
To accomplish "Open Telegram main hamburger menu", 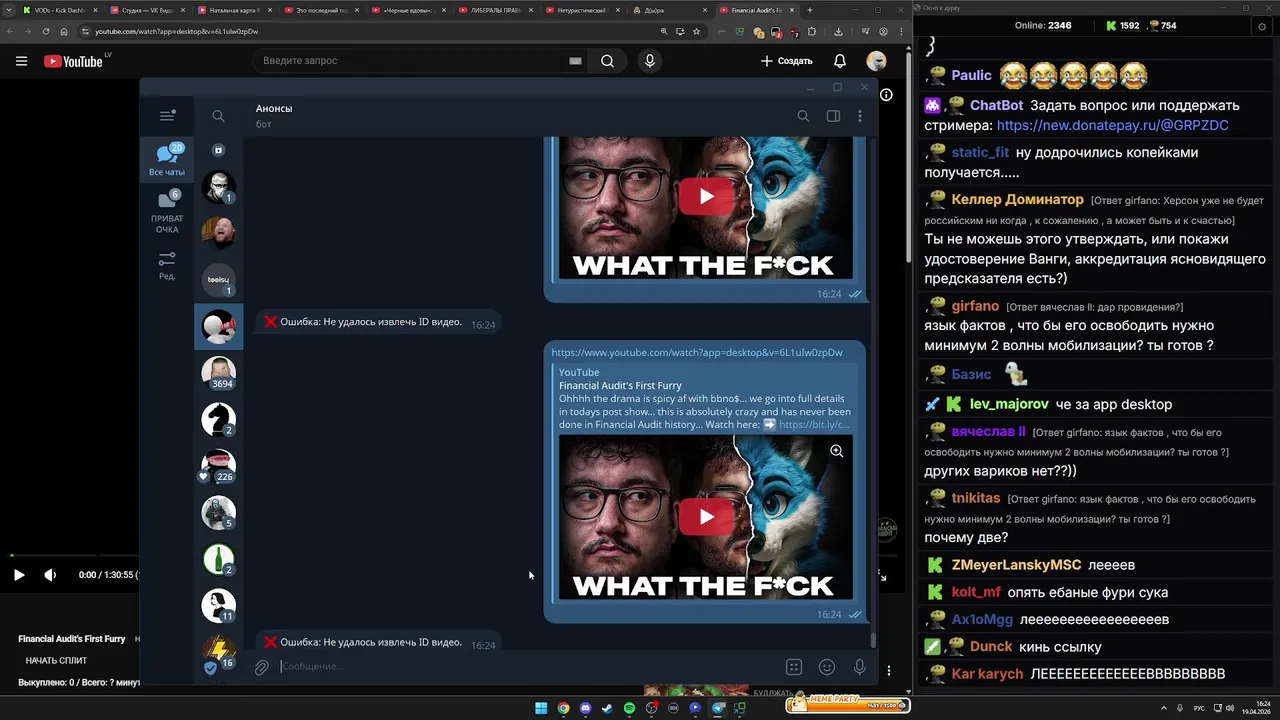I will tap(167, 116).
